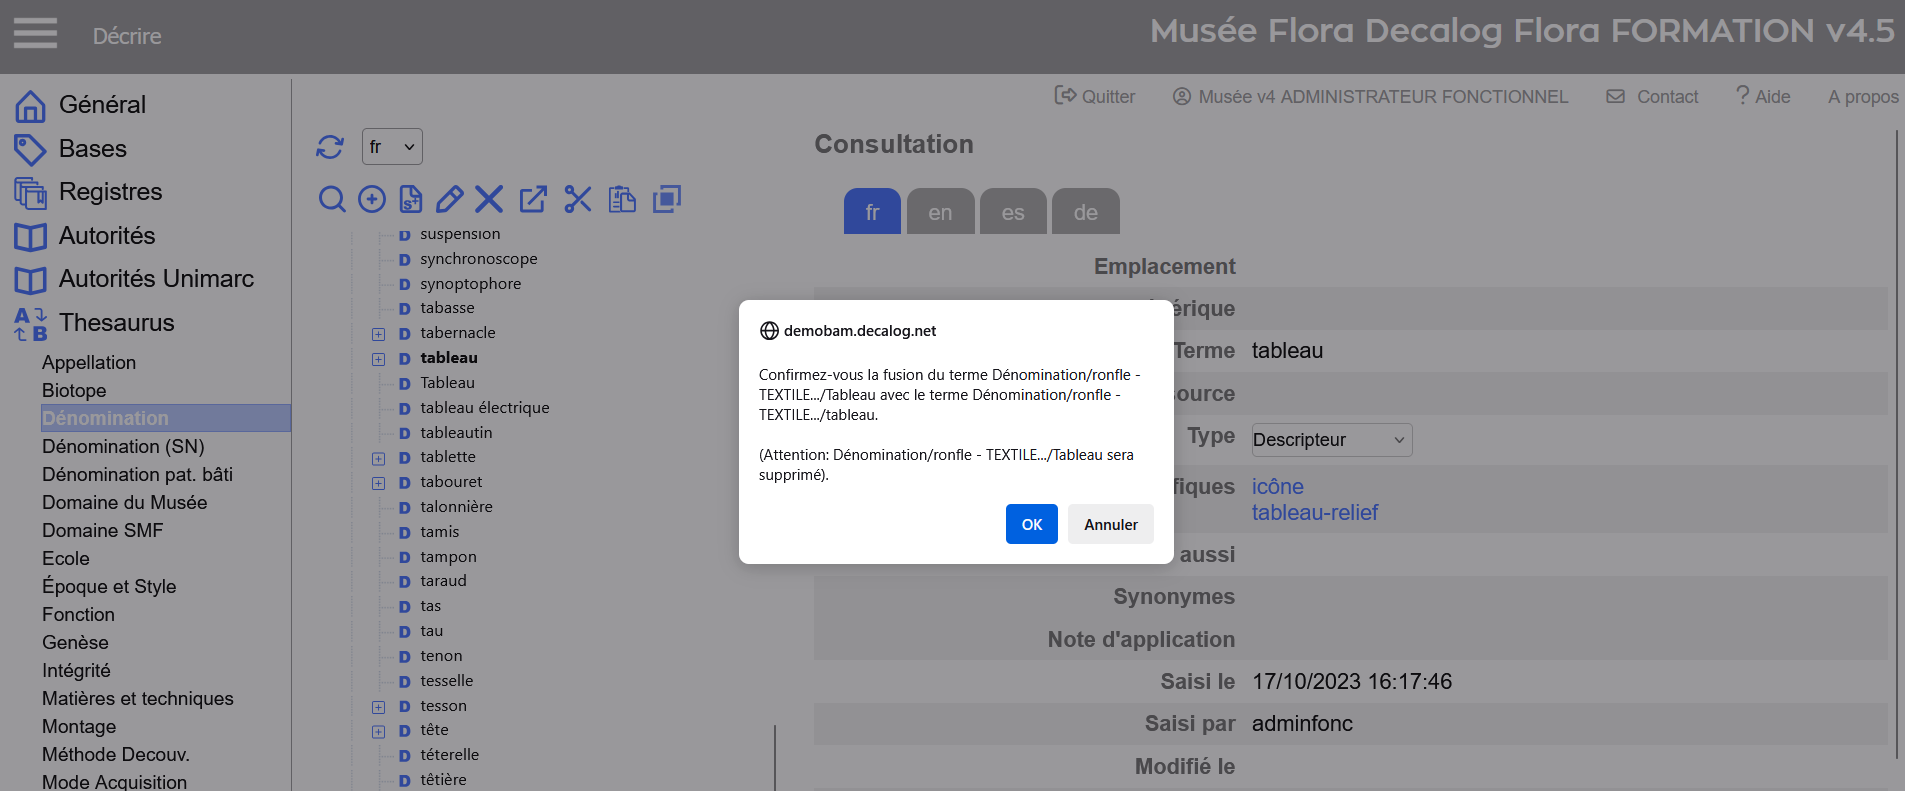Click the scissors cut icon
1905x791 pixels.
(x=578, y=199)
